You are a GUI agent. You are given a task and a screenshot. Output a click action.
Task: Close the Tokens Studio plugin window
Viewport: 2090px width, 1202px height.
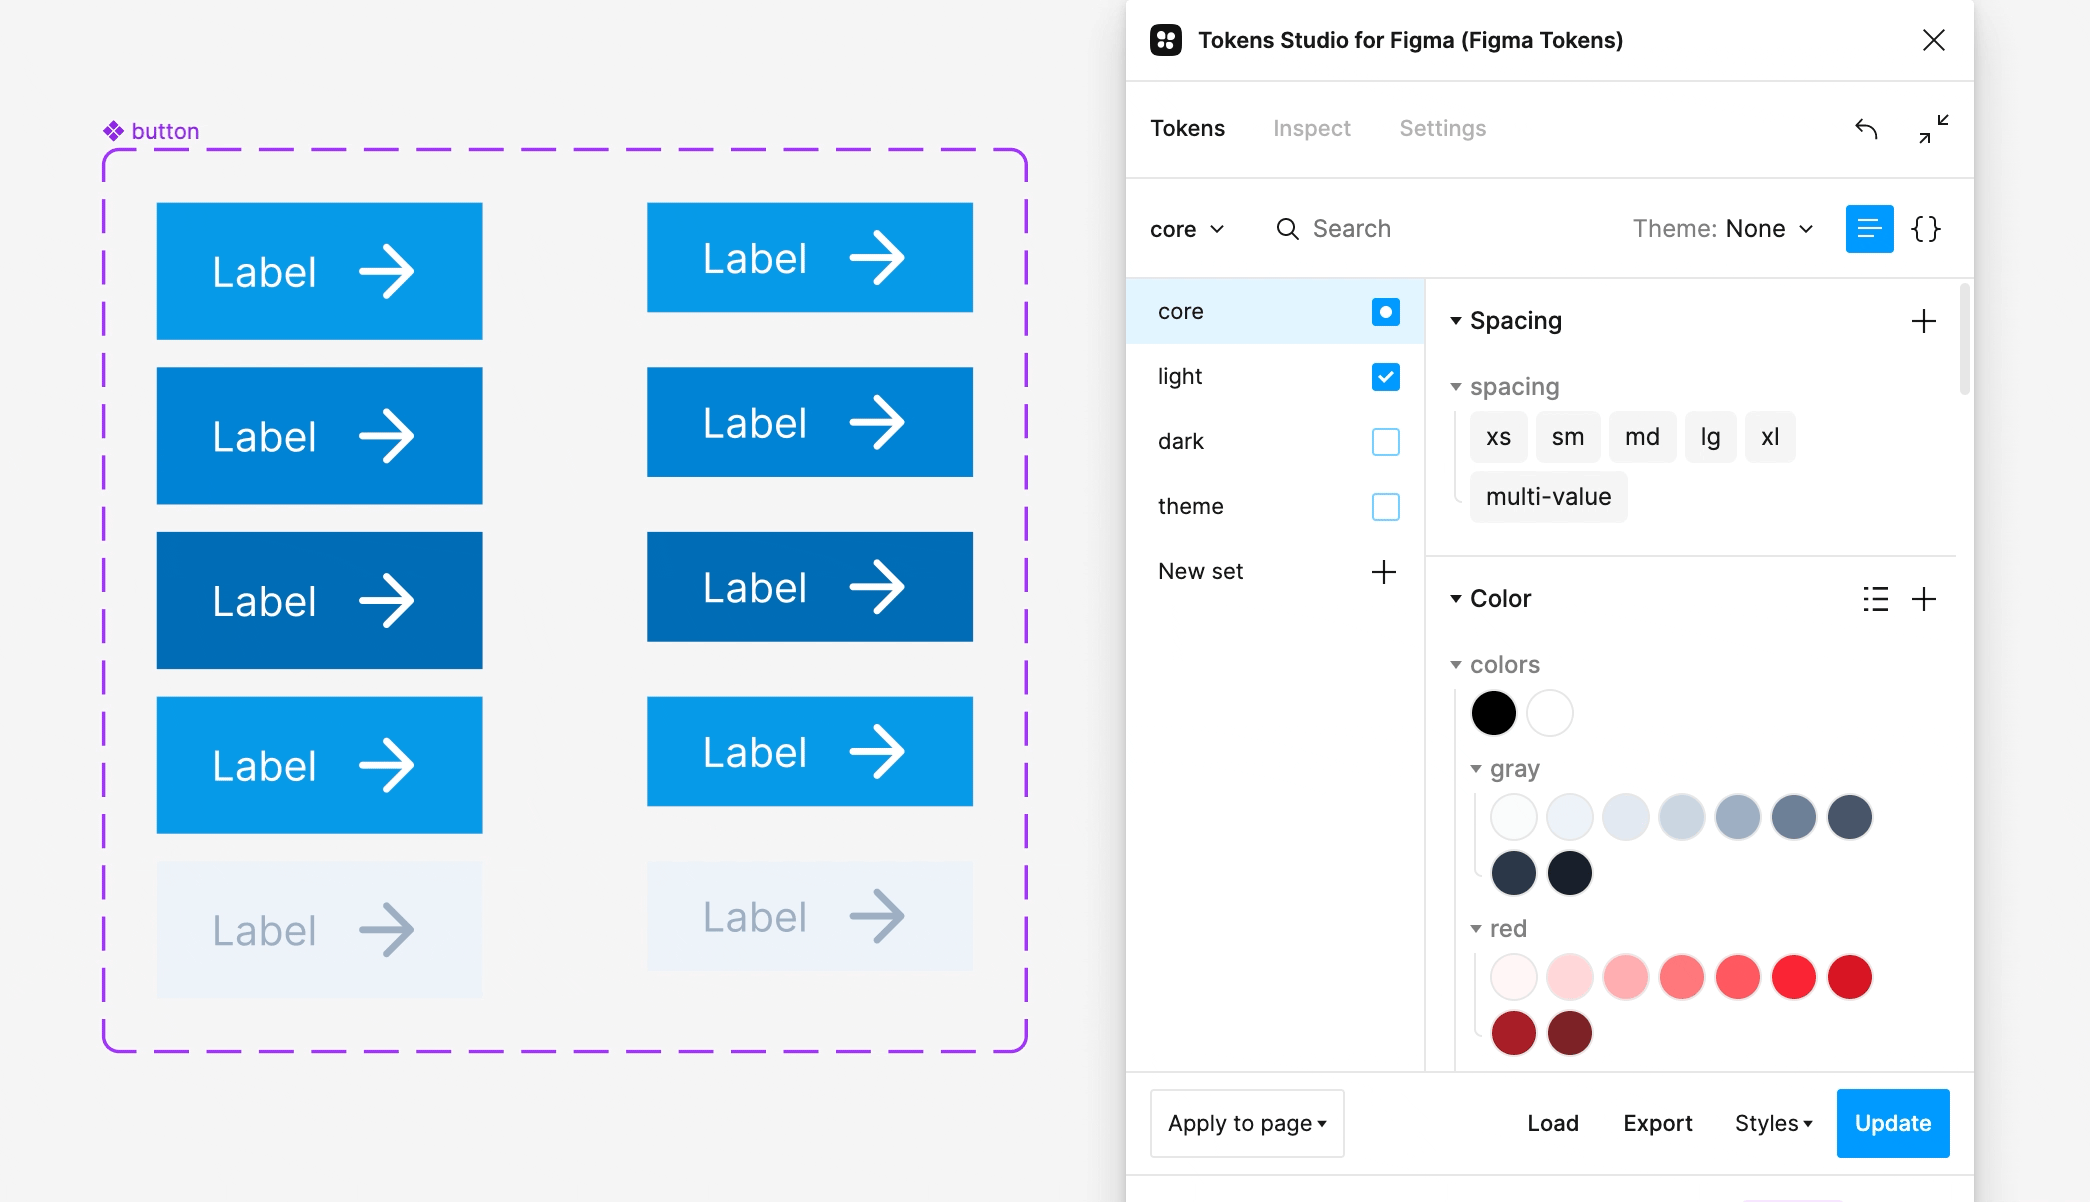pos(1934,40)
